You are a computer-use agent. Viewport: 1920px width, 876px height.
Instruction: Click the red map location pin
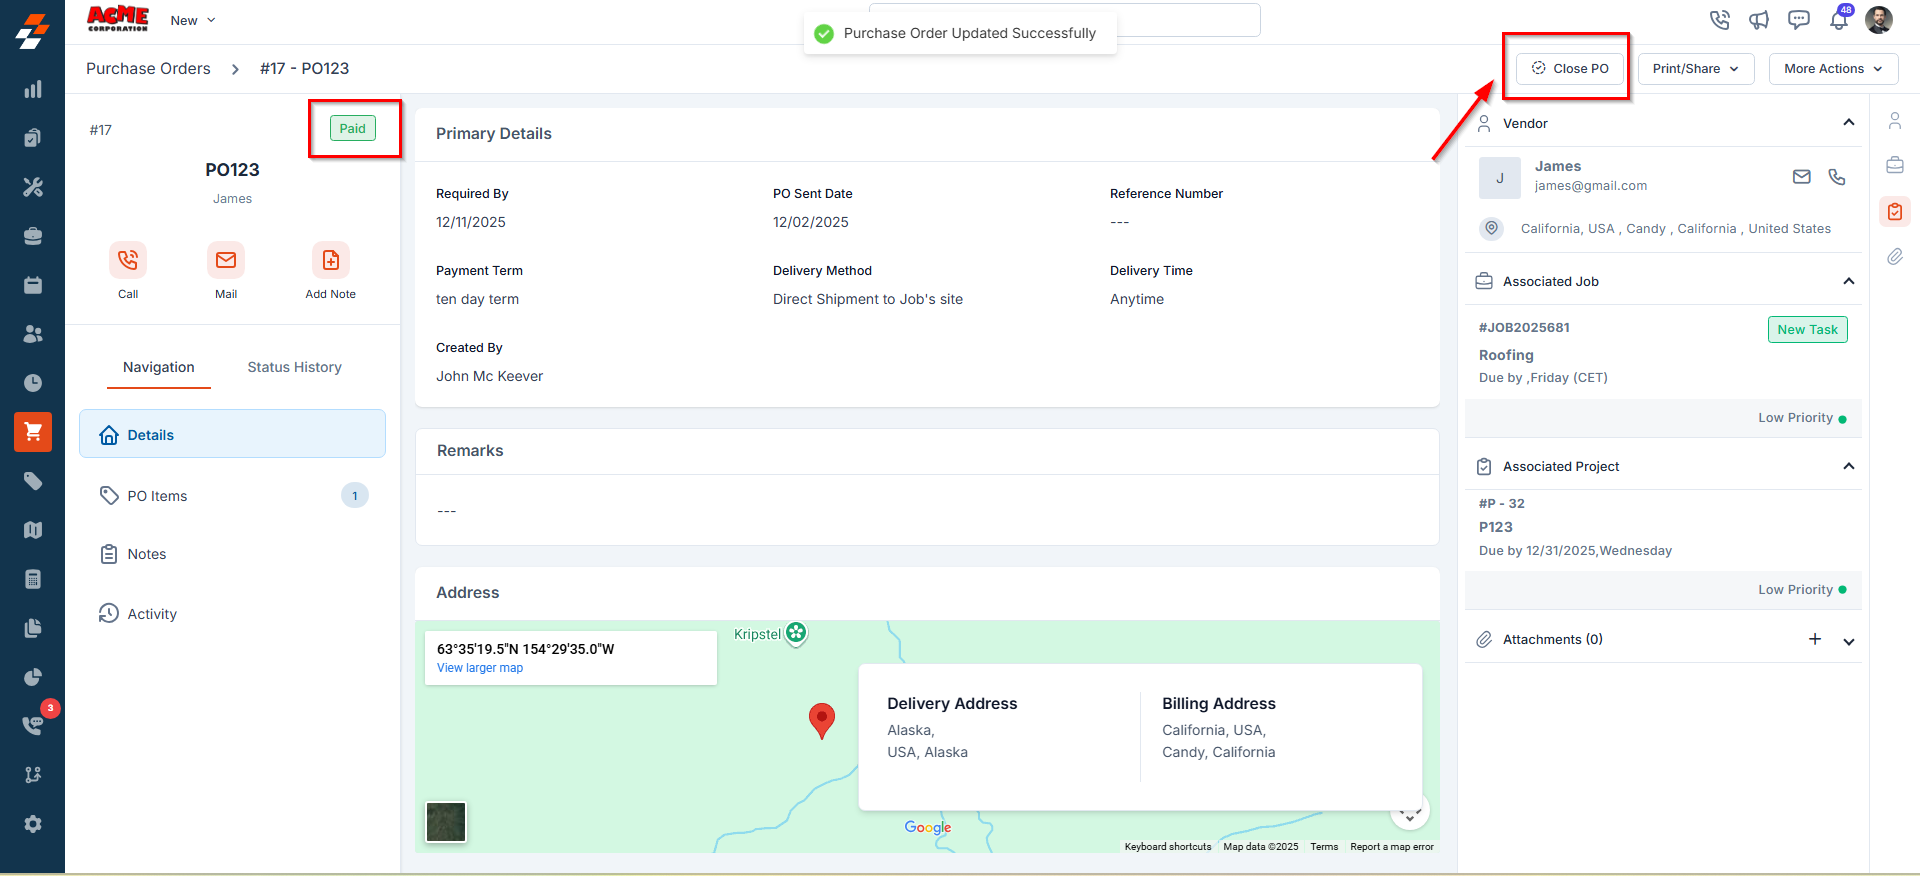click(x=822, y=720)
